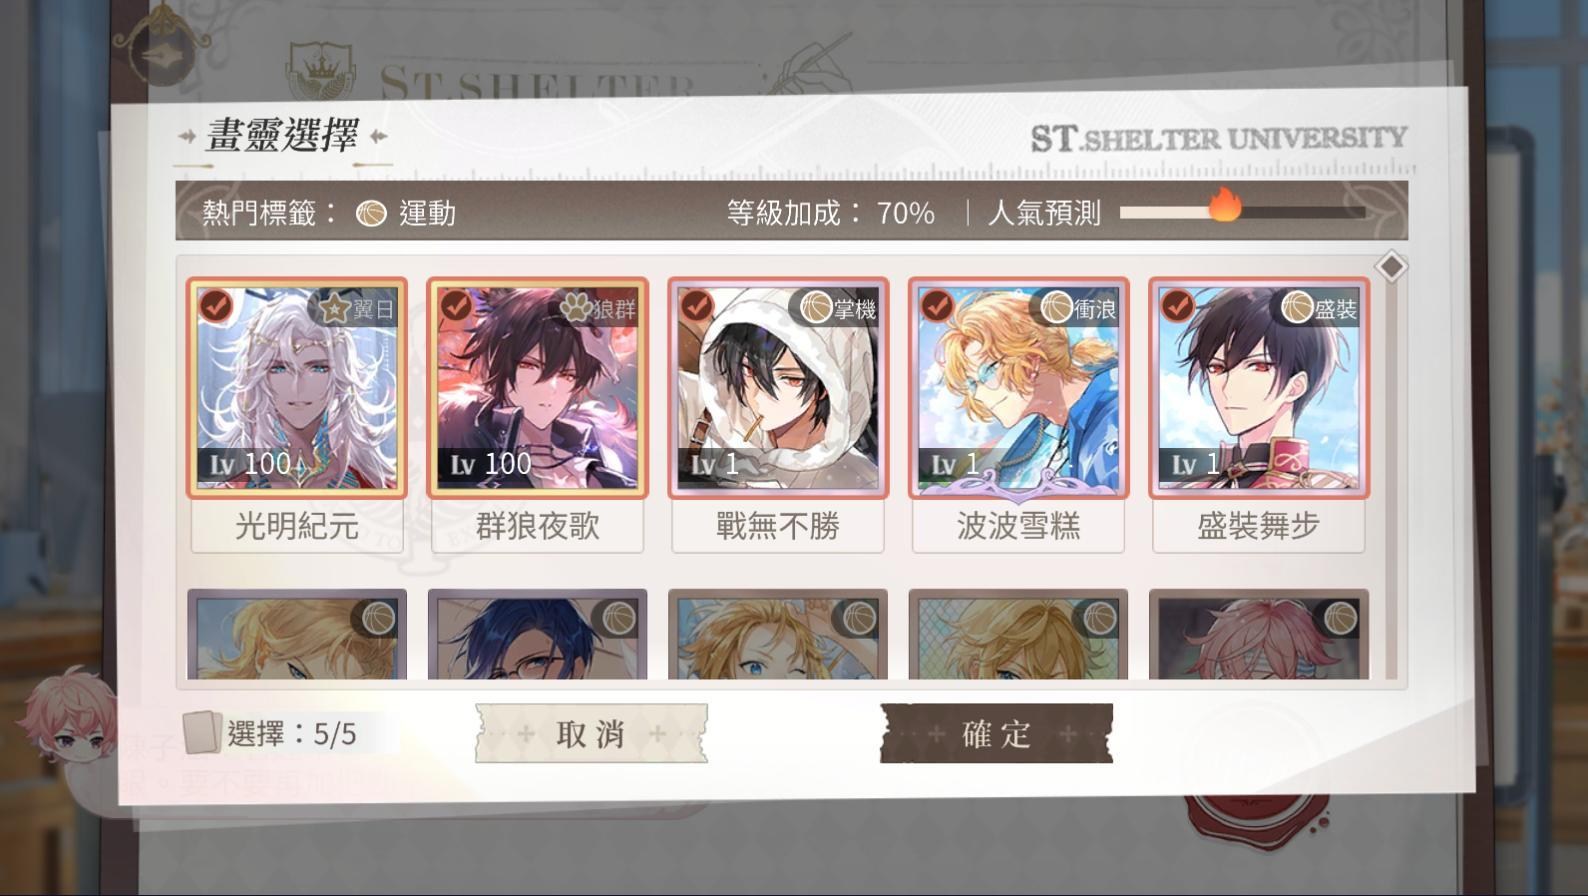Select the pink-haired character card in second row

coord(1259,634)
